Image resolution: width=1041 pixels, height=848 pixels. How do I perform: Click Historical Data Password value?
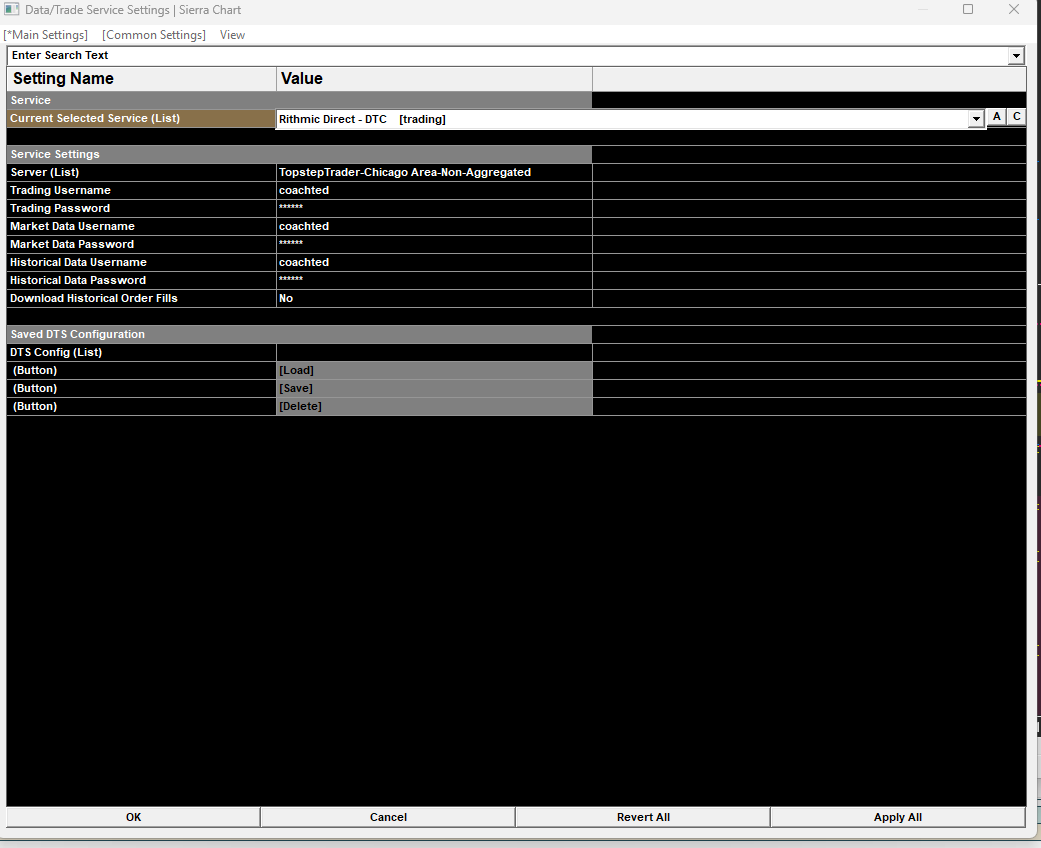[434, 280]
